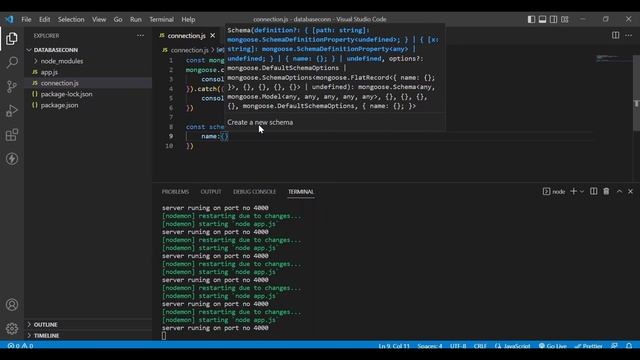Open the View menu
This screenshot has height=360, width=640.
pyautogui.click(x=99, y=19)
